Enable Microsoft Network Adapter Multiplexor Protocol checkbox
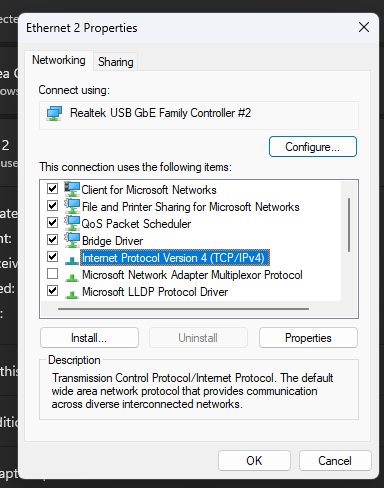This screenshot has height=488, width=384. pos(52,274)
